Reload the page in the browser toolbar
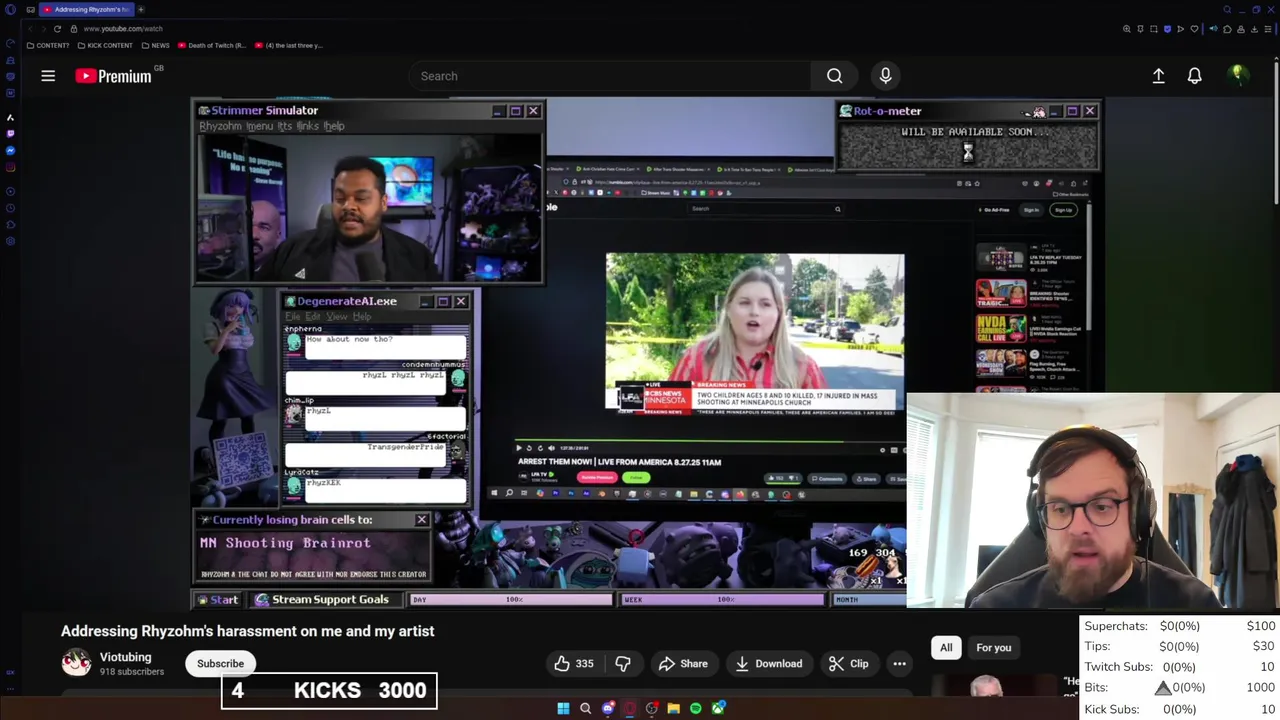 [57, 28]
